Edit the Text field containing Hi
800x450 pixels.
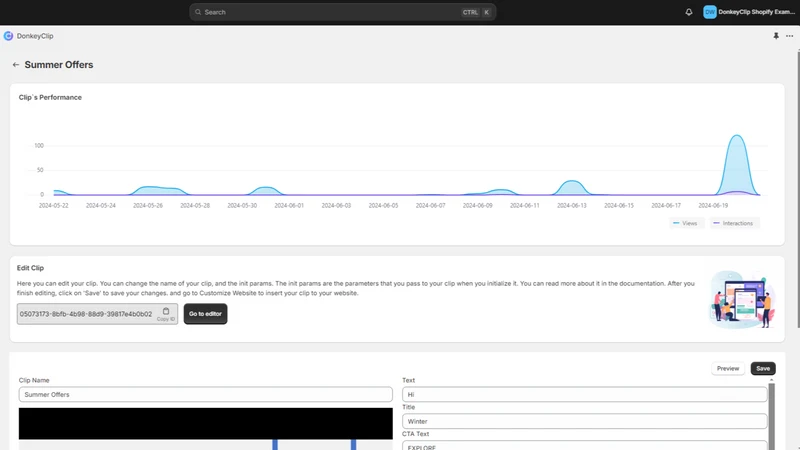(x=585, y=394)
